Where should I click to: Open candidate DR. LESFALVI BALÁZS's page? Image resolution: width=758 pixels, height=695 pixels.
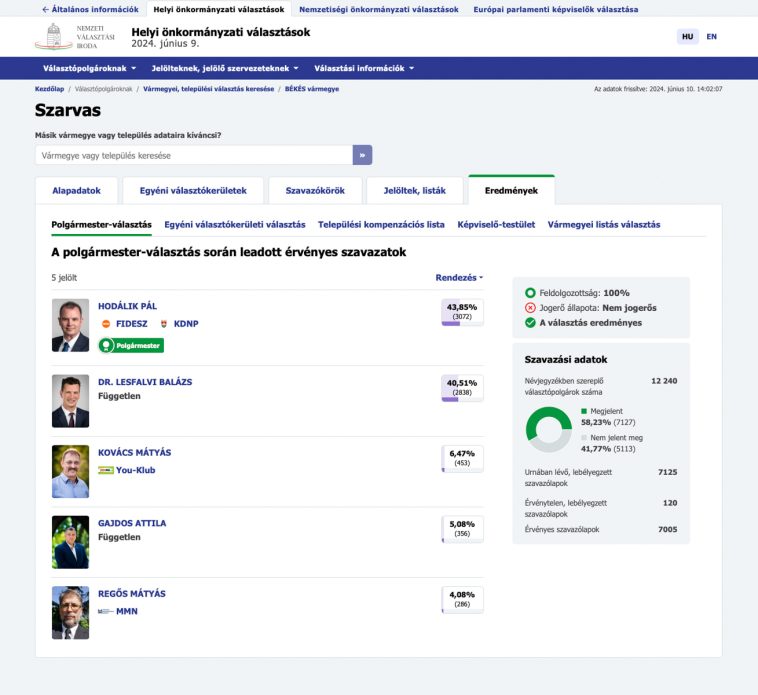point(145,382)
